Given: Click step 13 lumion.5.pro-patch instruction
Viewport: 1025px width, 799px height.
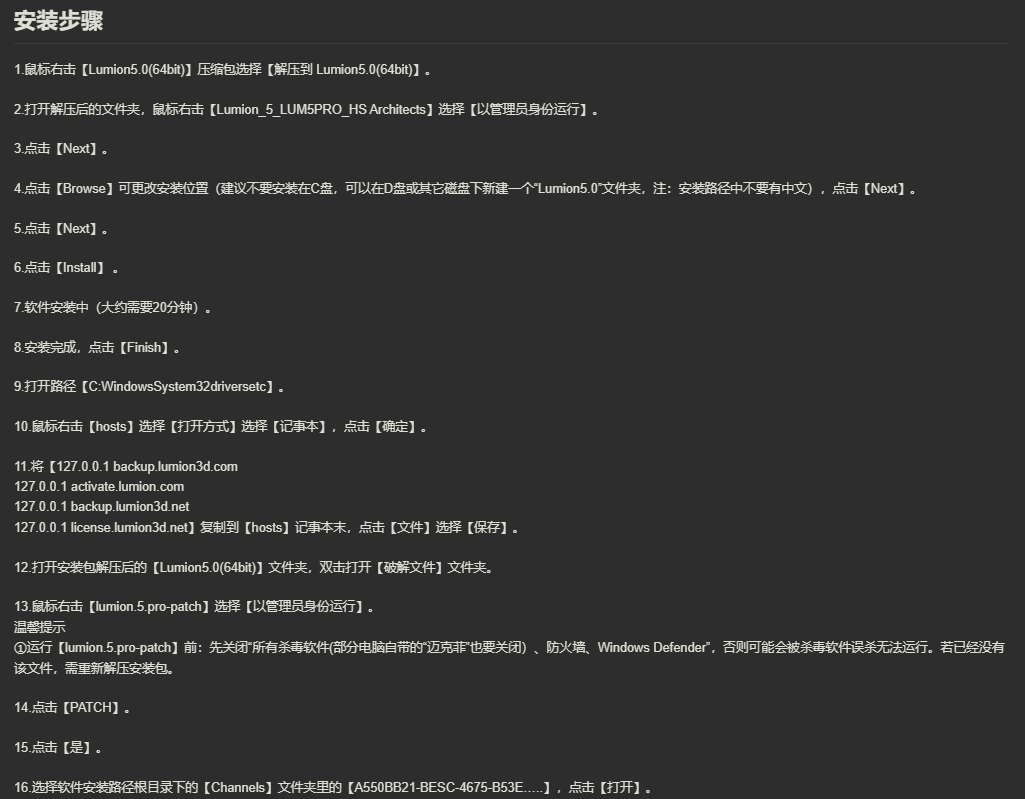Looking at the screenshot, I should pos(194,607).
